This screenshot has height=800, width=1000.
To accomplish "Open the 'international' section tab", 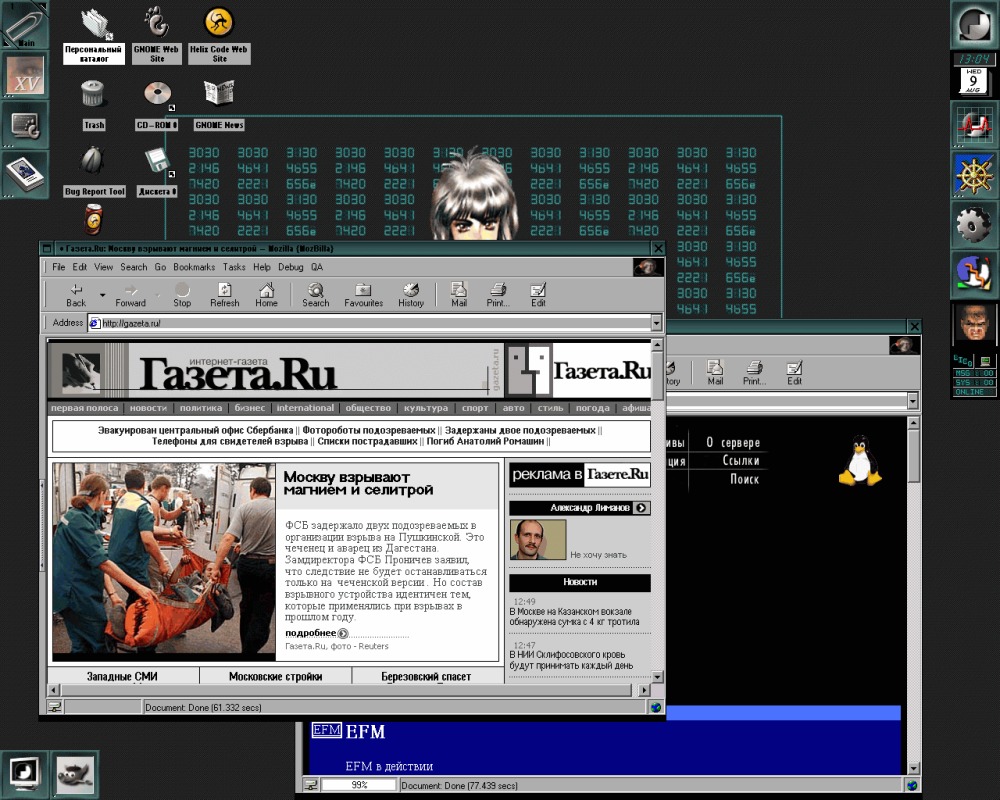I will (305, 408).
